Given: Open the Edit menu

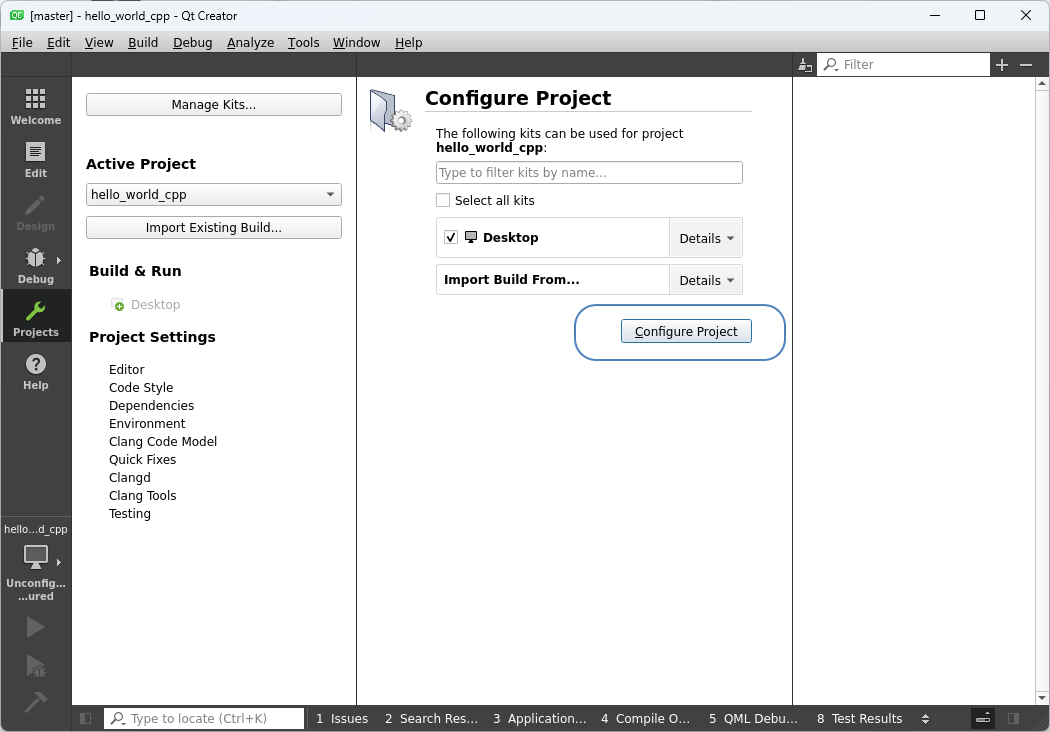Looking at the screenshot, I should coord(58,42).
